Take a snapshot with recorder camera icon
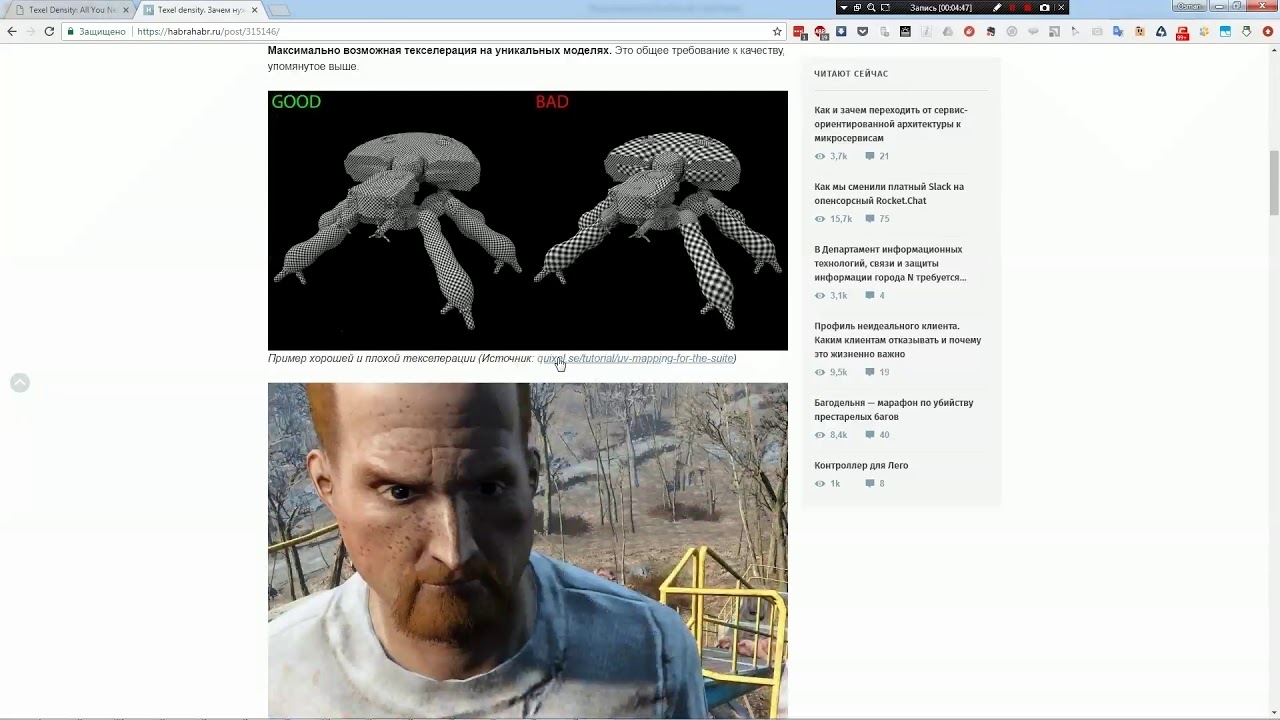 pos(1045,7)
